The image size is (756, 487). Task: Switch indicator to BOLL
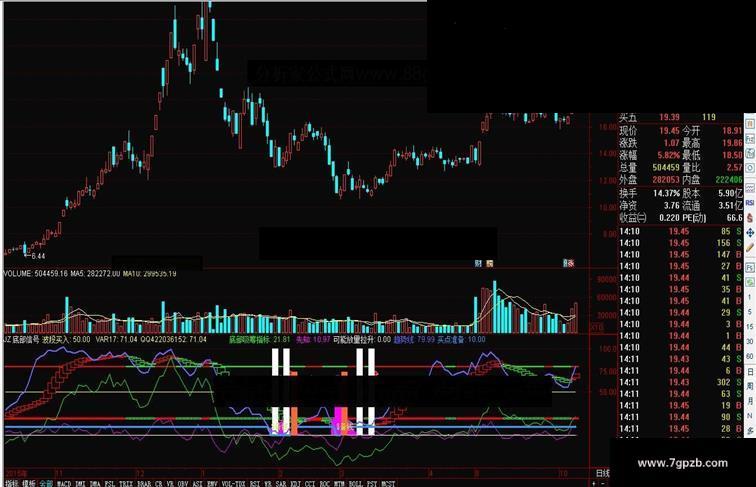(356, 483)
